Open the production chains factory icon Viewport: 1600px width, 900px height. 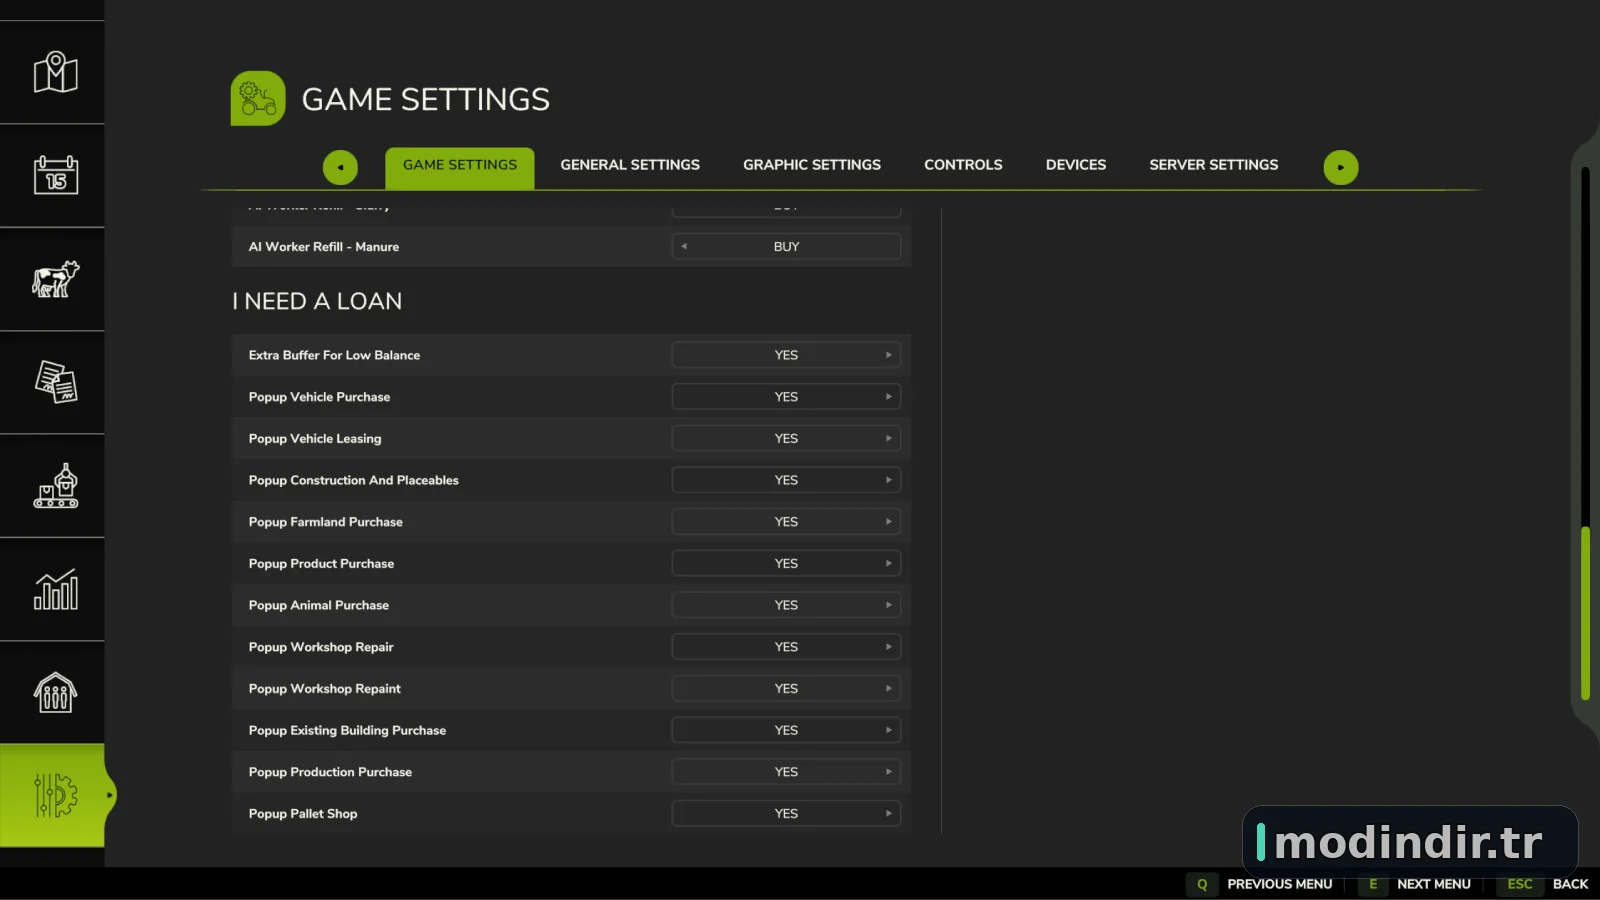point(55,486)
